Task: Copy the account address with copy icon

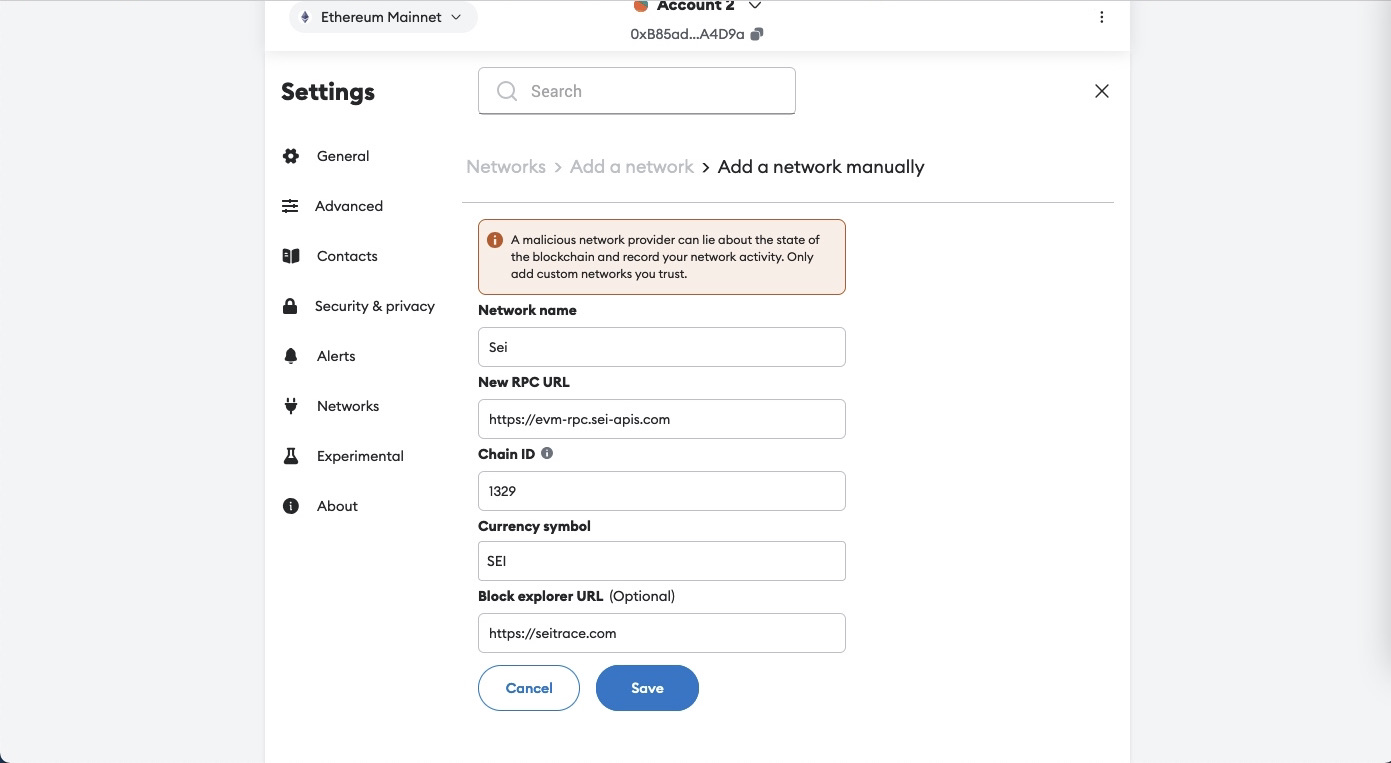Action: (757, 34)
